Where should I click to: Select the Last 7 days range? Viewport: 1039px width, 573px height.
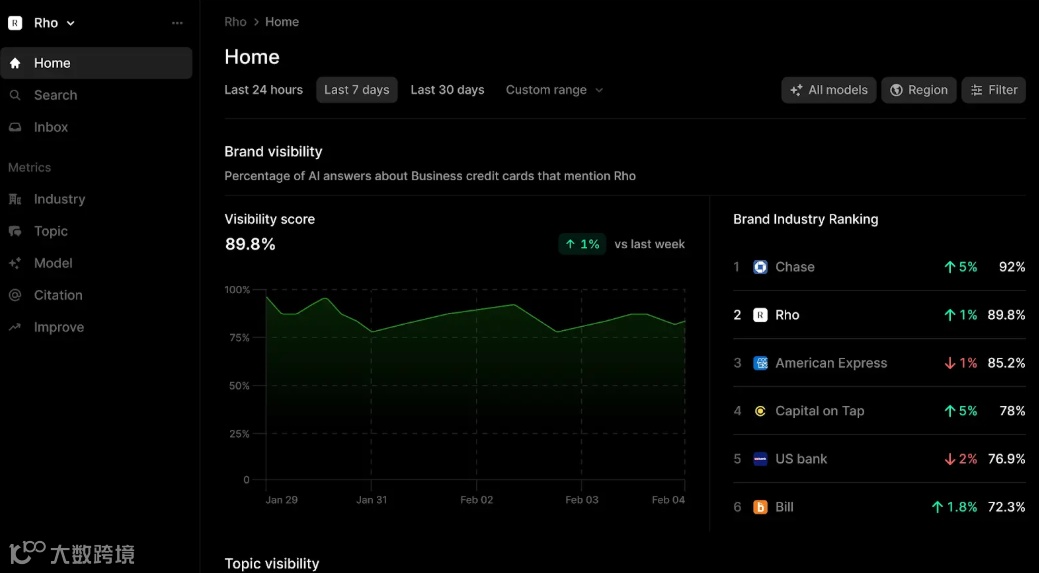(356, 90)
